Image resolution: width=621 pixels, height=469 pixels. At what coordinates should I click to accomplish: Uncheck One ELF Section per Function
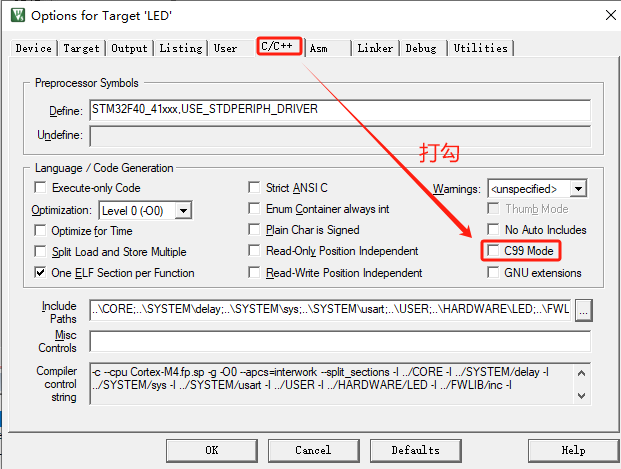[40, 273]
